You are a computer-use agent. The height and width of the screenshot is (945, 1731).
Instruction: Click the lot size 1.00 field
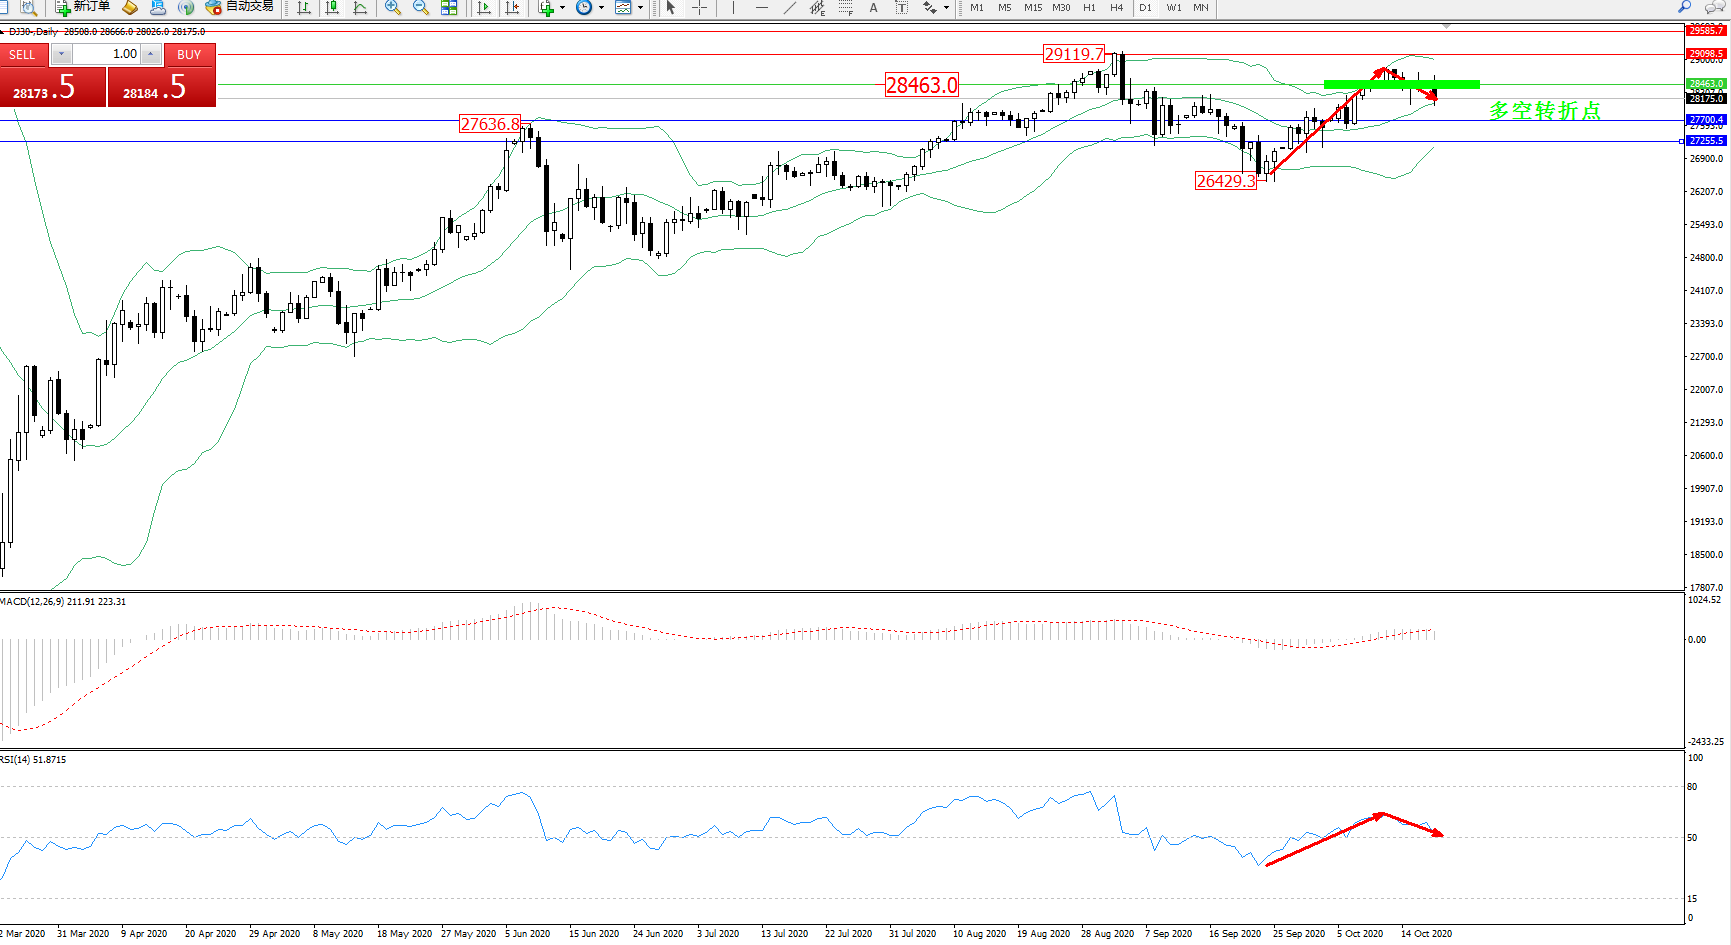coord(106,55)
